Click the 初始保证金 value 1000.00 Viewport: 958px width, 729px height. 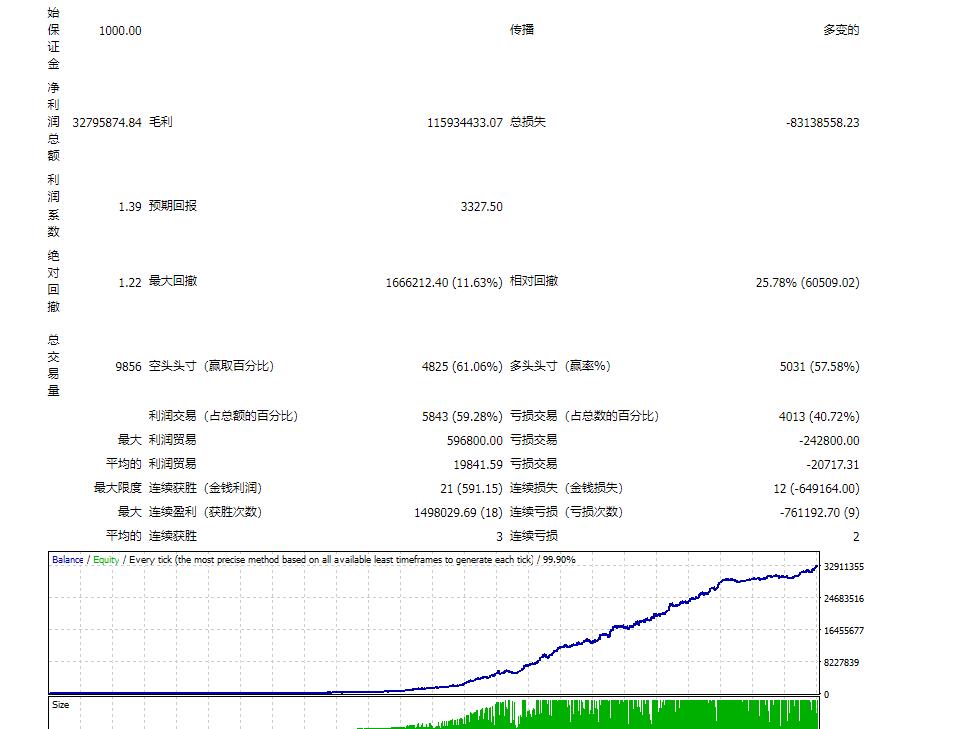click(x=123, y=30)
